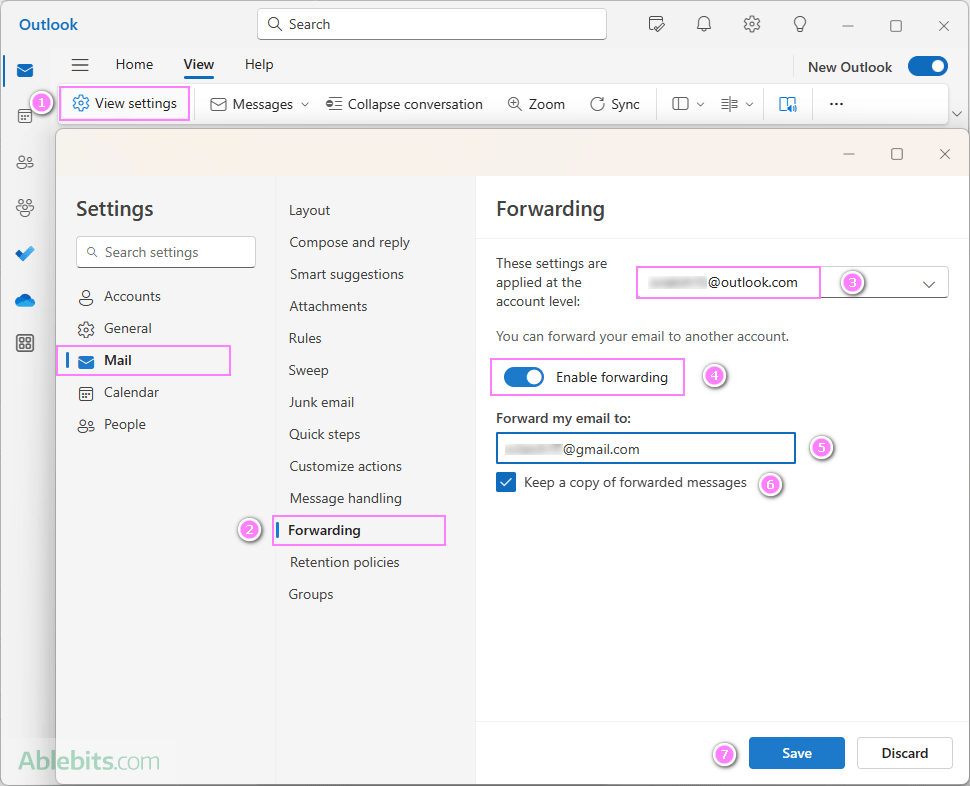
Task: Click the Forward my email to field
Action: (645, 449)
